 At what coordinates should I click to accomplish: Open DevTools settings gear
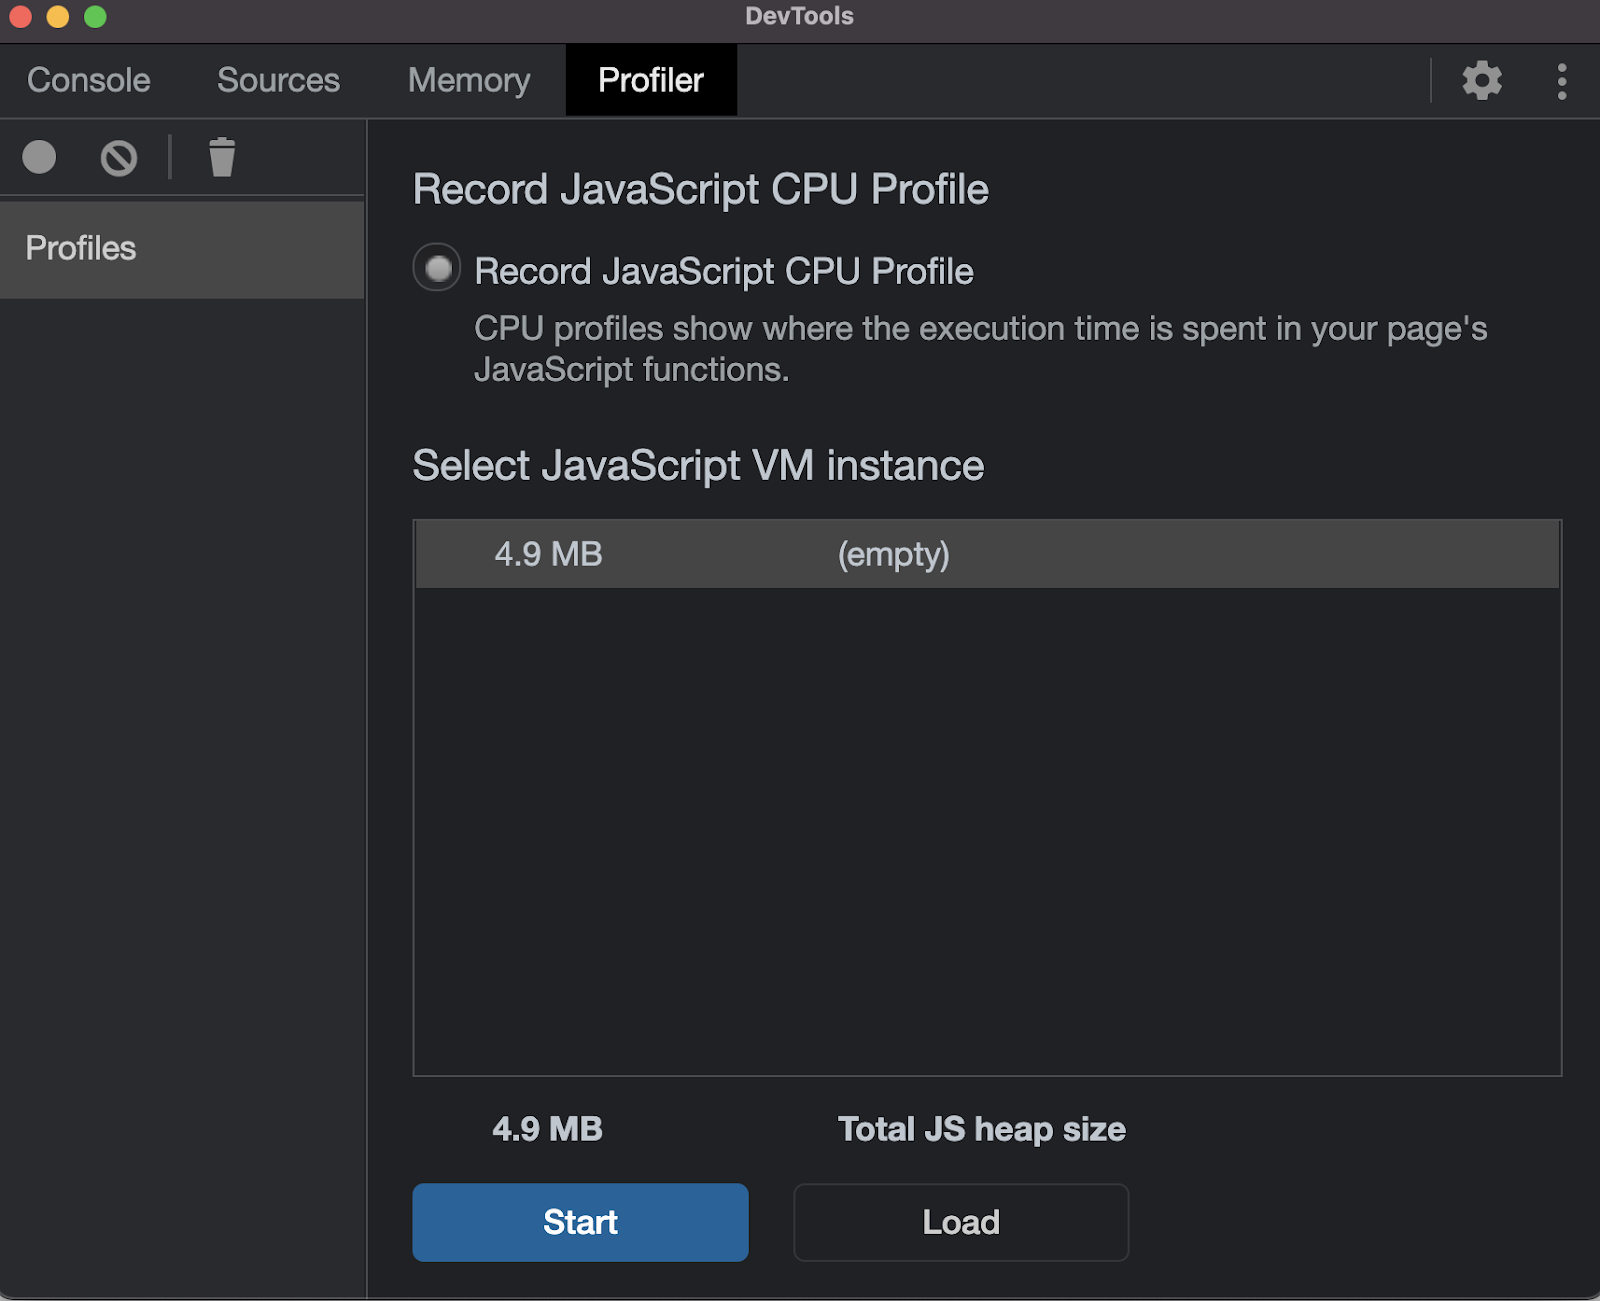point(1482,81)
